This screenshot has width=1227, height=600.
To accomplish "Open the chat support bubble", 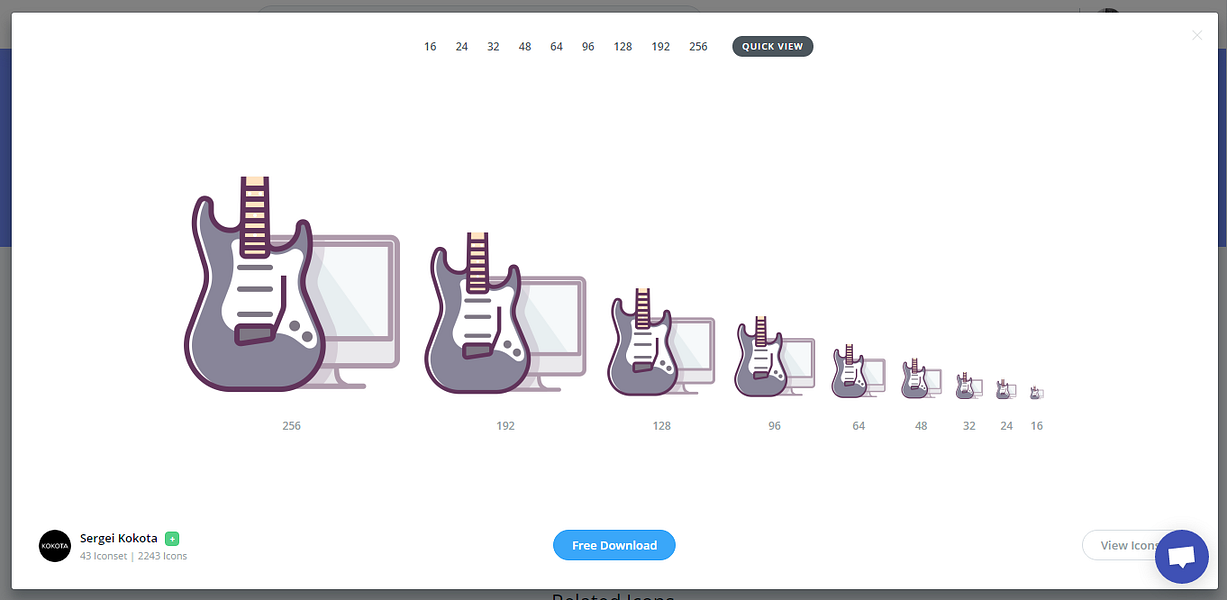I will pyautogui.click(x=1182, y=557).
